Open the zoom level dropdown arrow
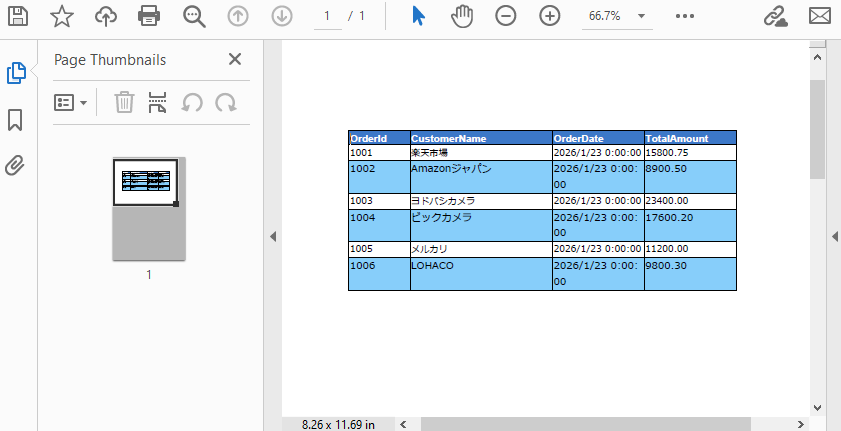The image size is (841, 431). 641,16
